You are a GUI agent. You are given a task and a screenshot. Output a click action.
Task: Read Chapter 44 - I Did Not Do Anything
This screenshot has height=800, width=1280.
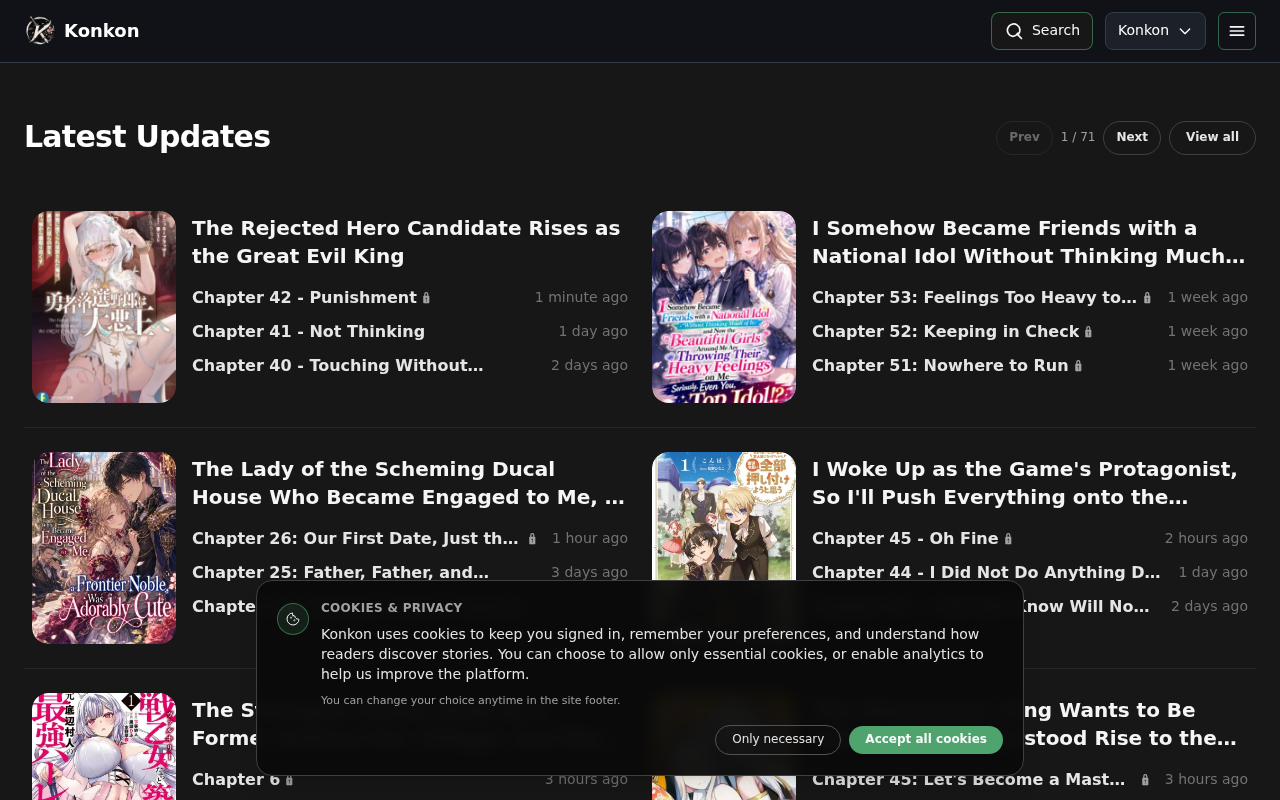point(986,573)
